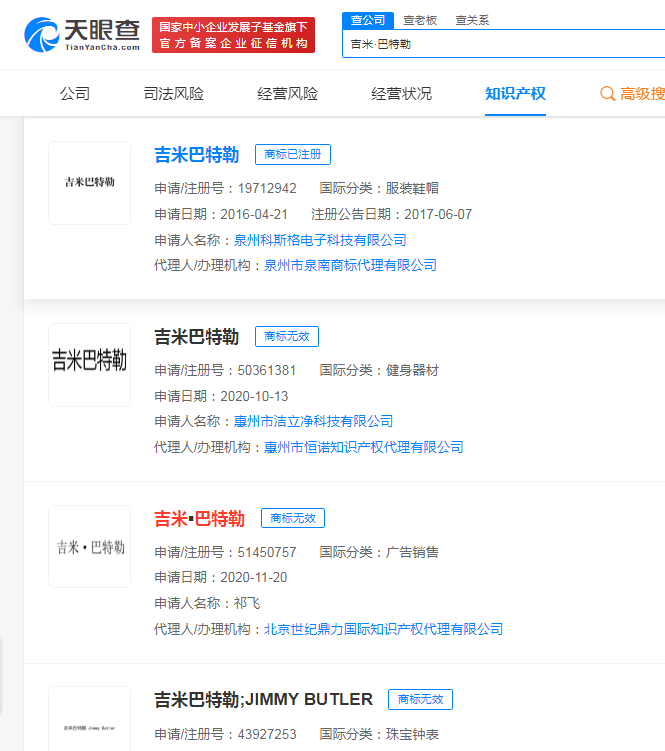
Task: Open 吉米巴特勒 trademark title in 健身器材 class
Action: click(196, 337)
